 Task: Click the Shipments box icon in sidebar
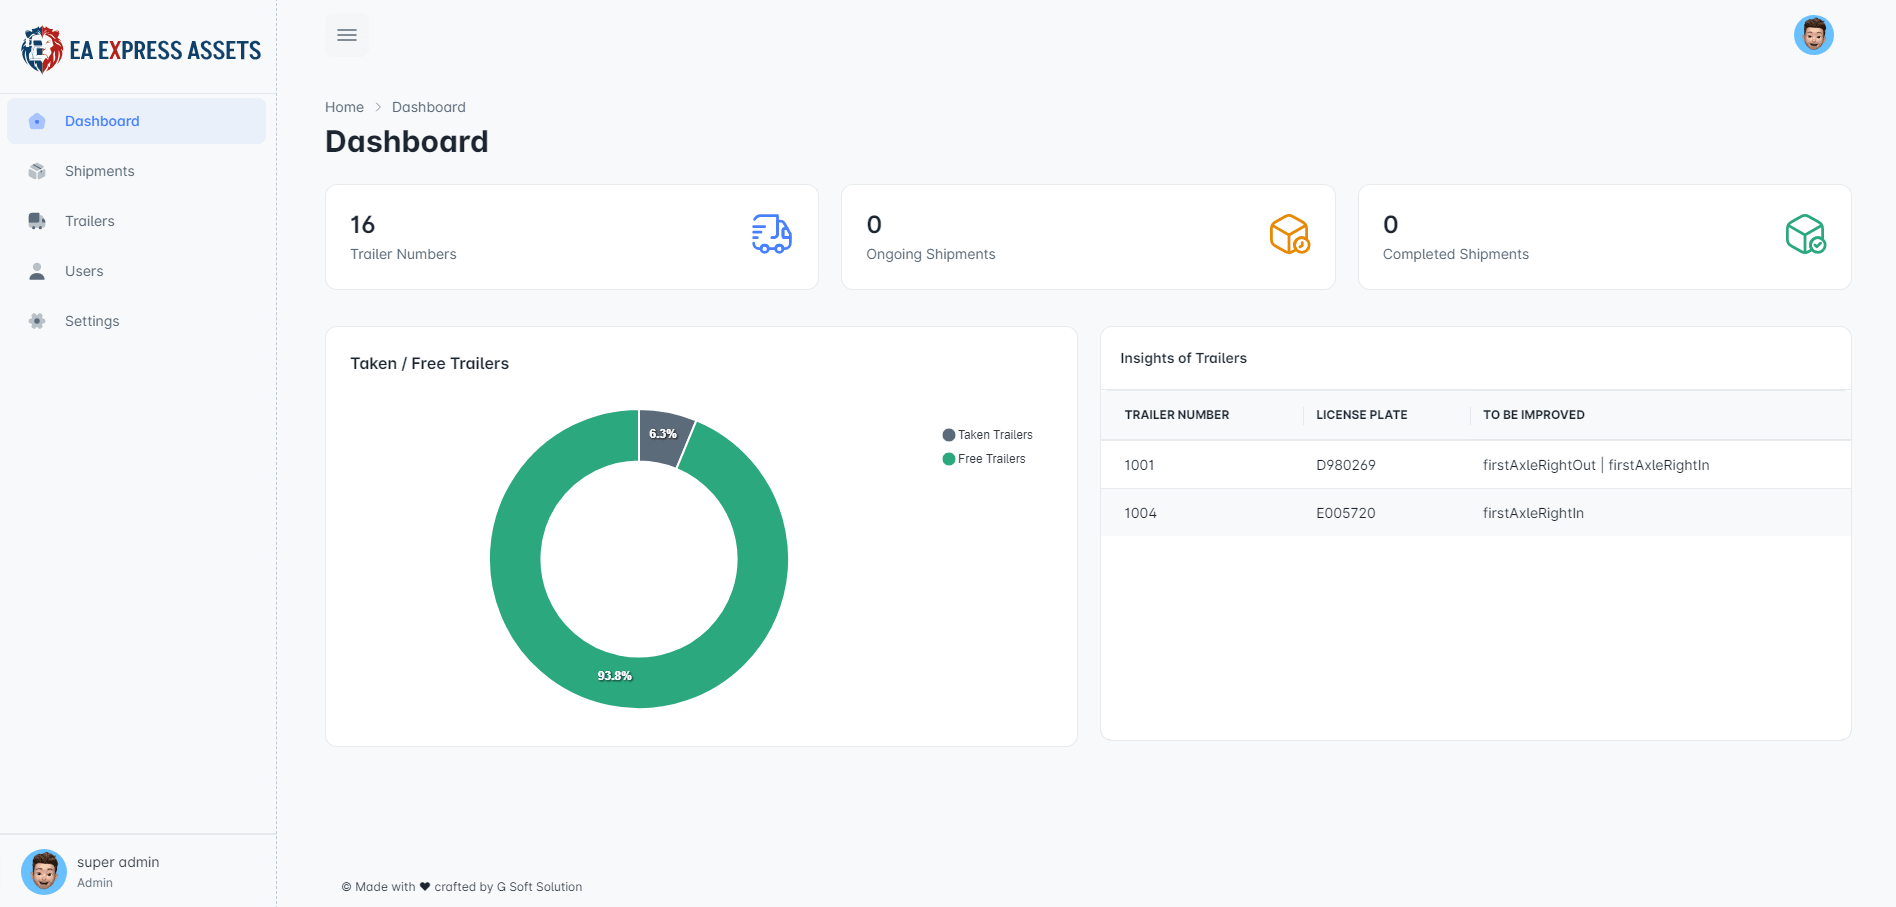click(x=37, y=171)
